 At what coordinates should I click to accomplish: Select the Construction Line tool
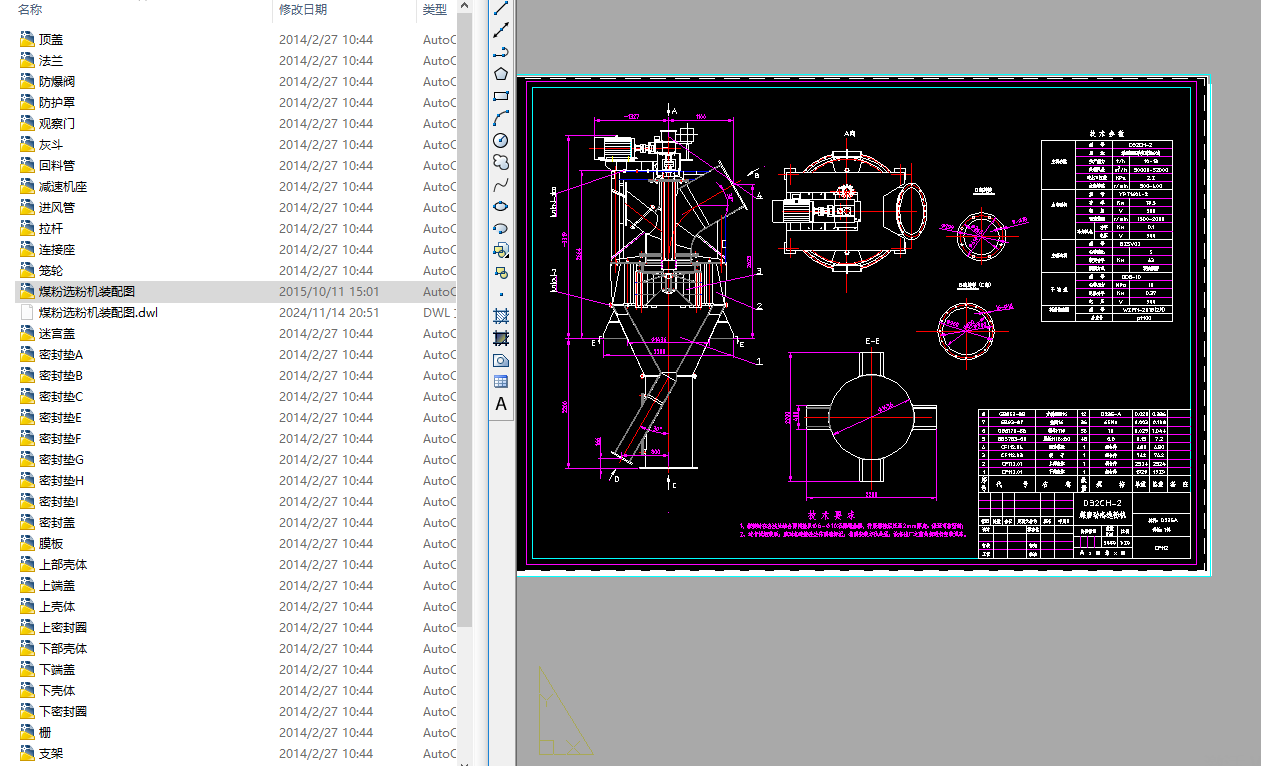pyautogui.click(x=501, y=30)
